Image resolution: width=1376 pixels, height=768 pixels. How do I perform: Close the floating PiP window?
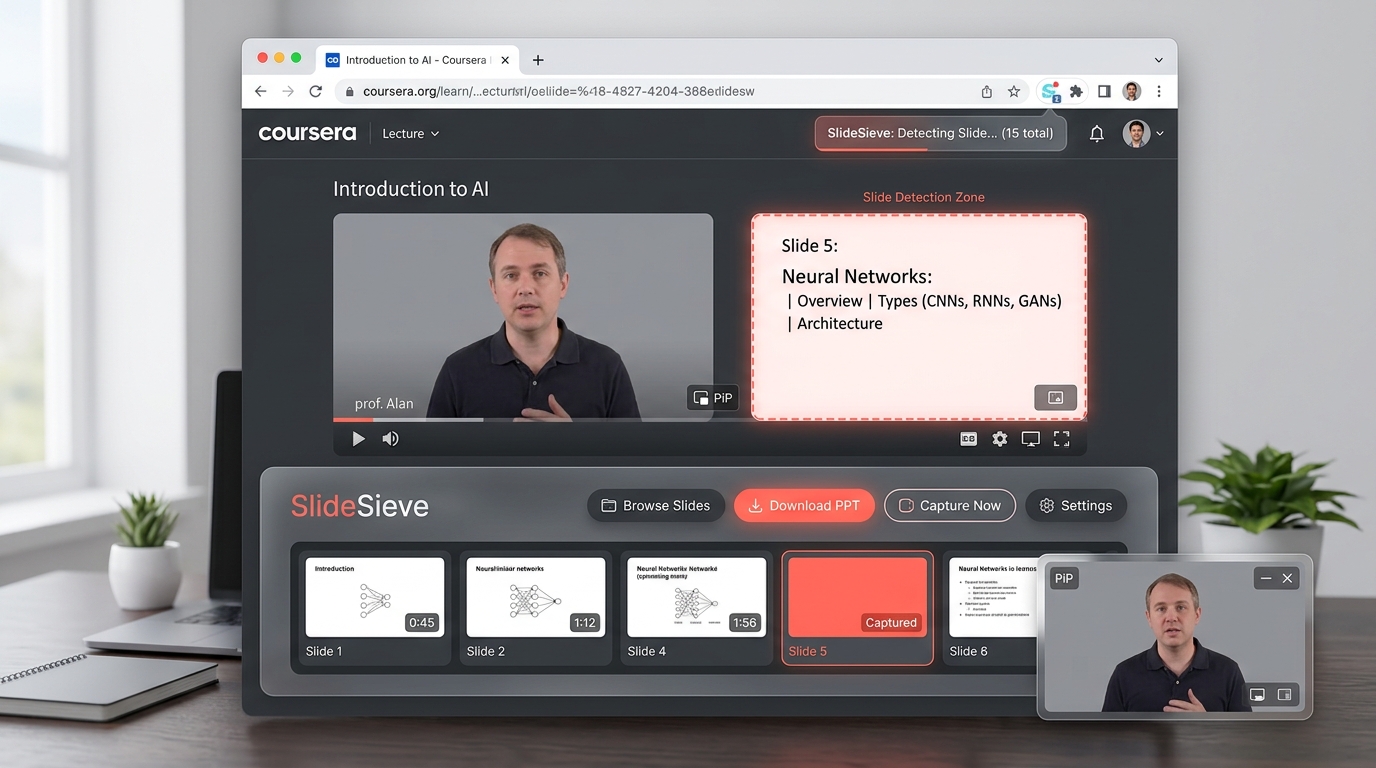[x=1287, y=578]
